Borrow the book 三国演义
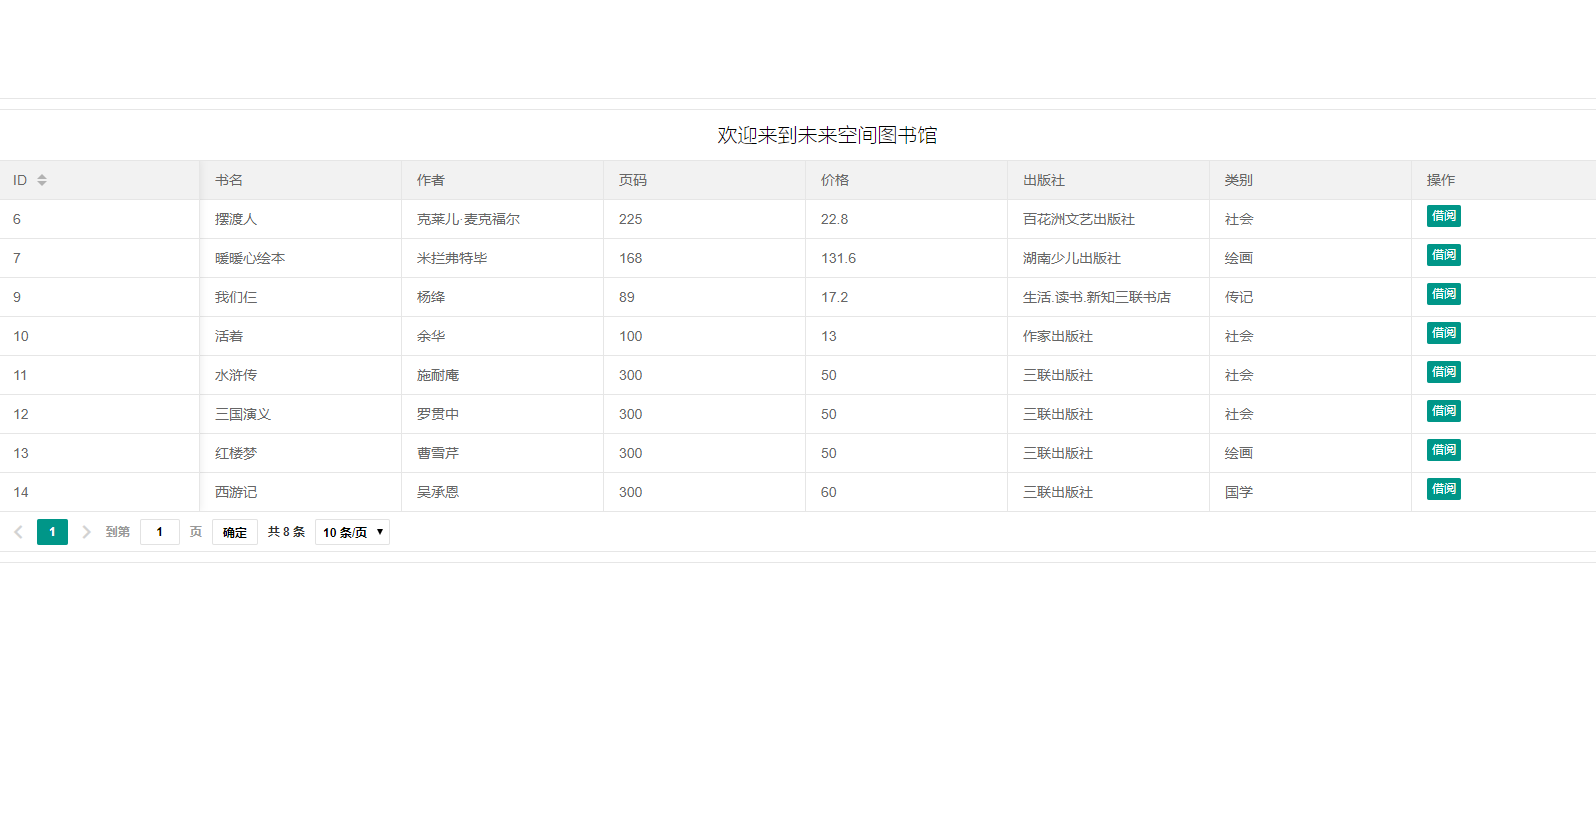This screenshot has height=823, width=1596. [1443, 411]
